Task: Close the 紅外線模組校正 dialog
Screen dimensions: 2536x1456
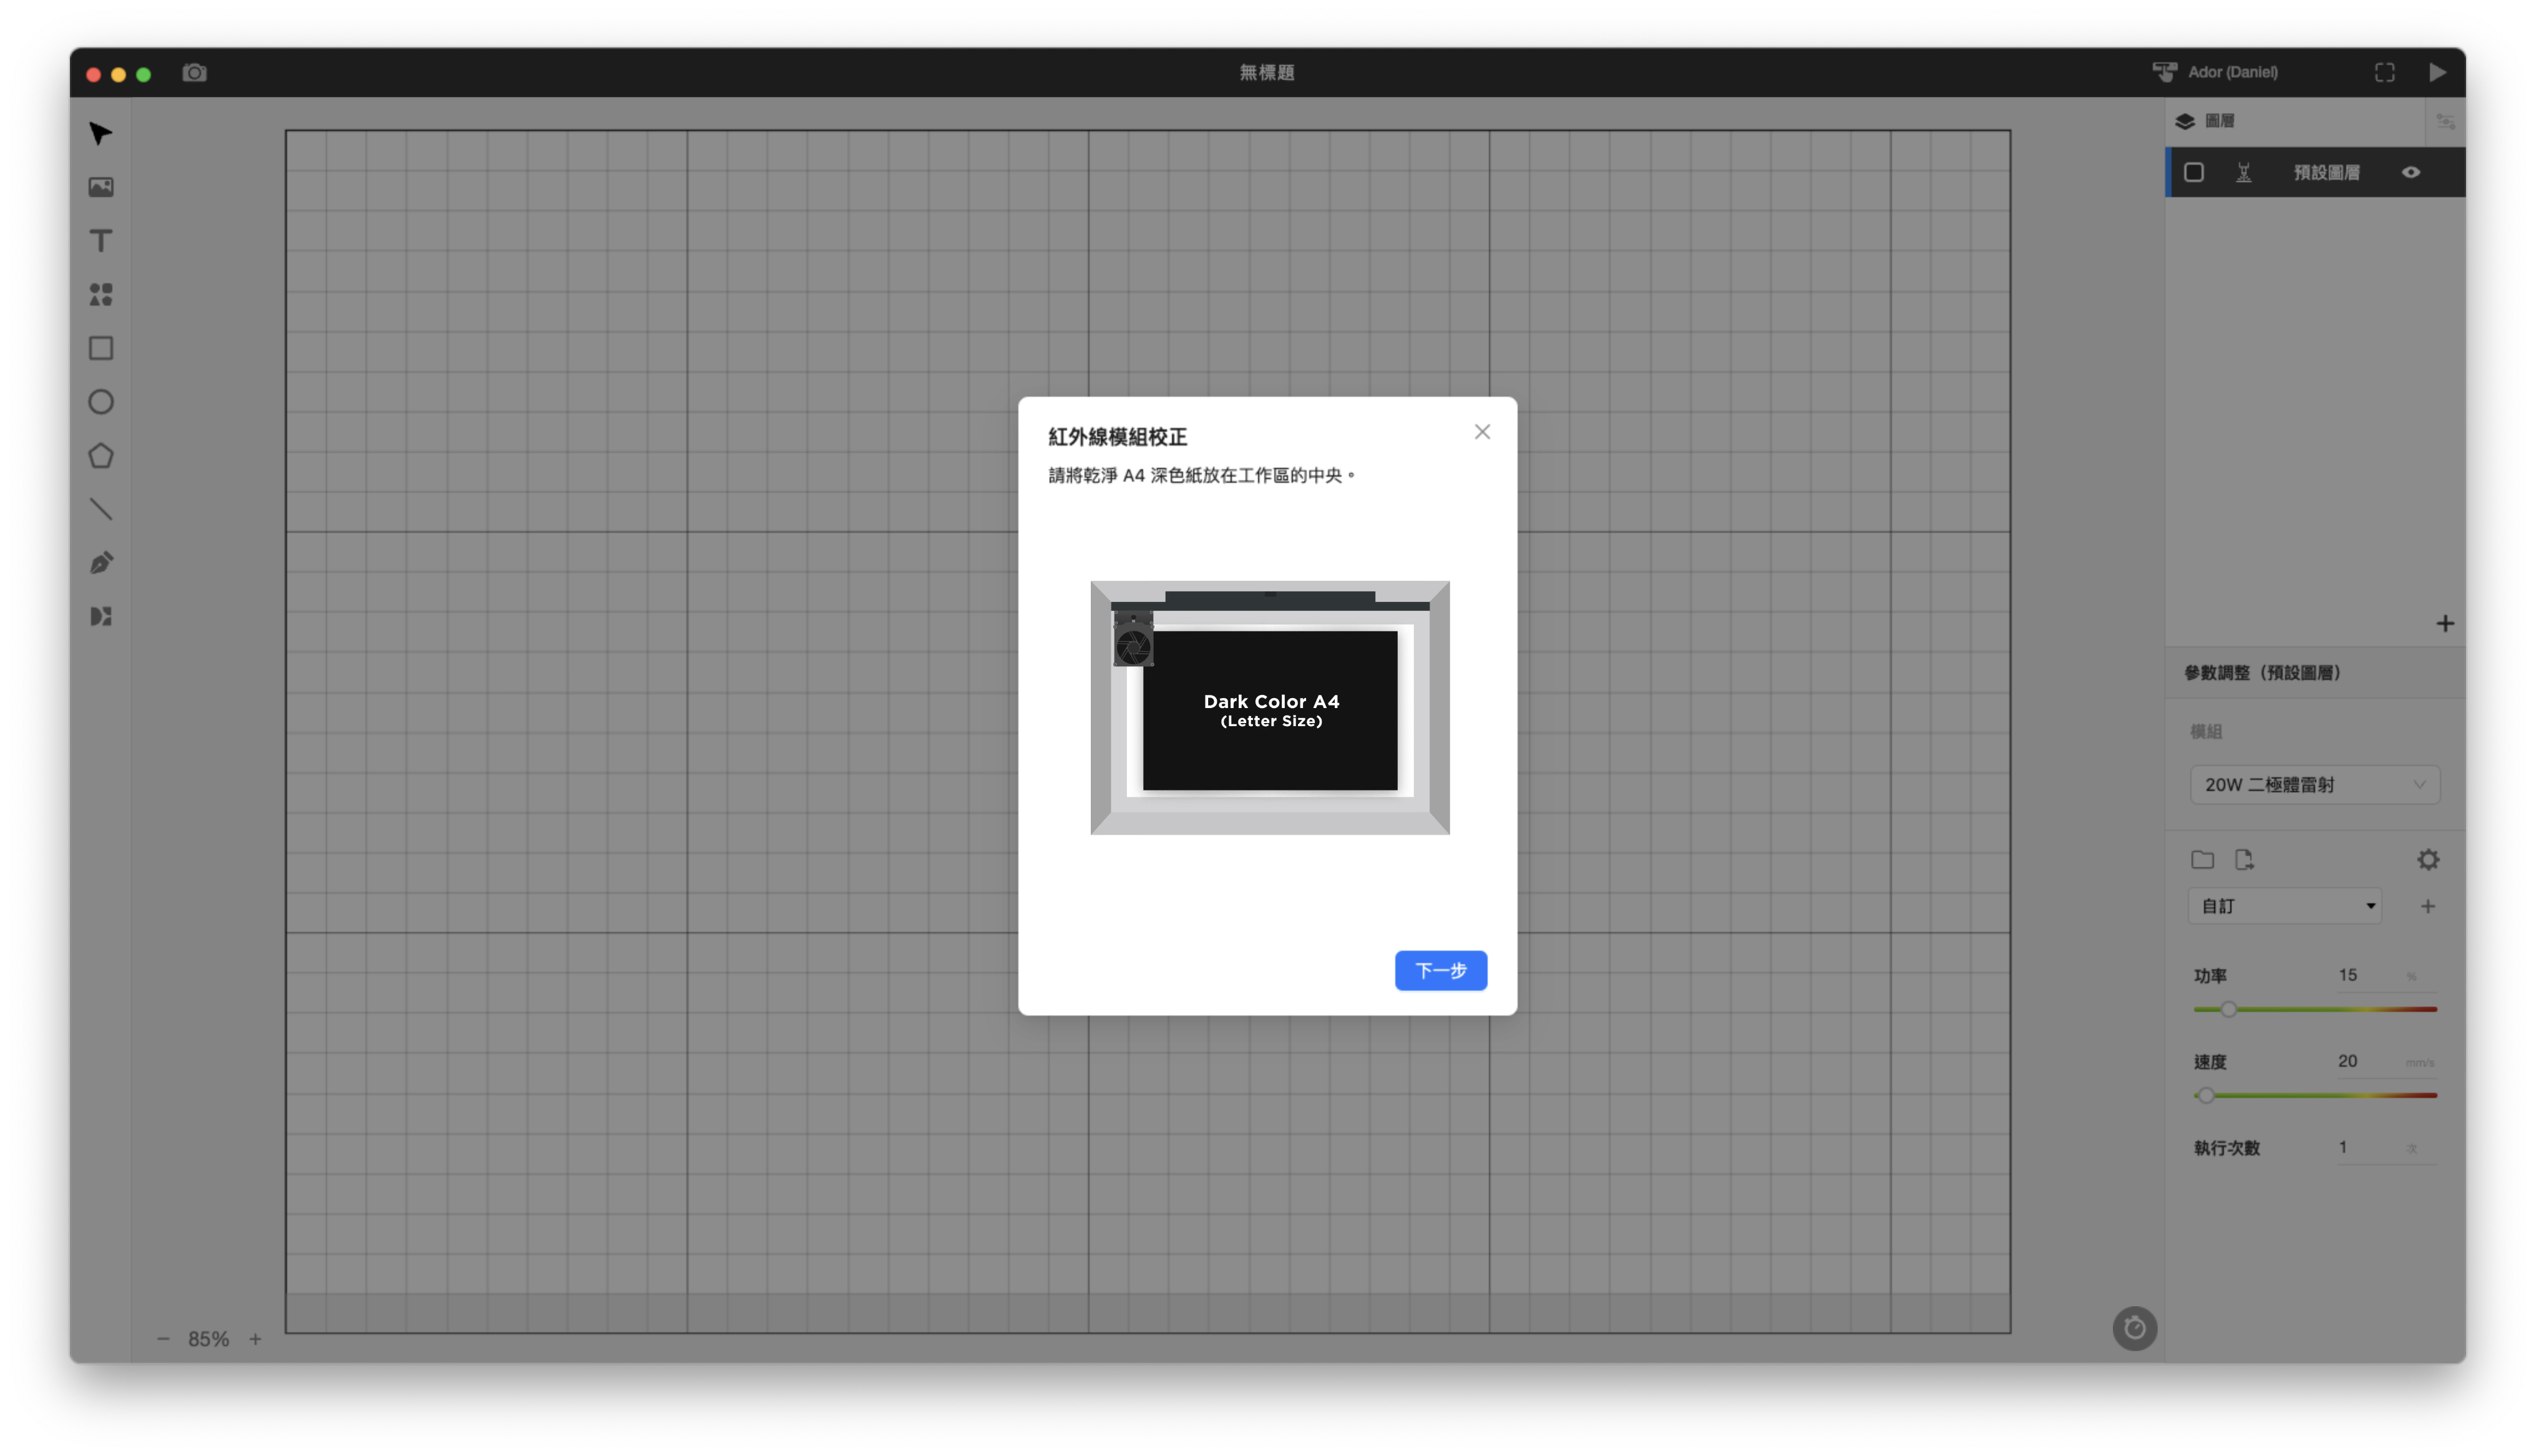Action: (1482, 432)
